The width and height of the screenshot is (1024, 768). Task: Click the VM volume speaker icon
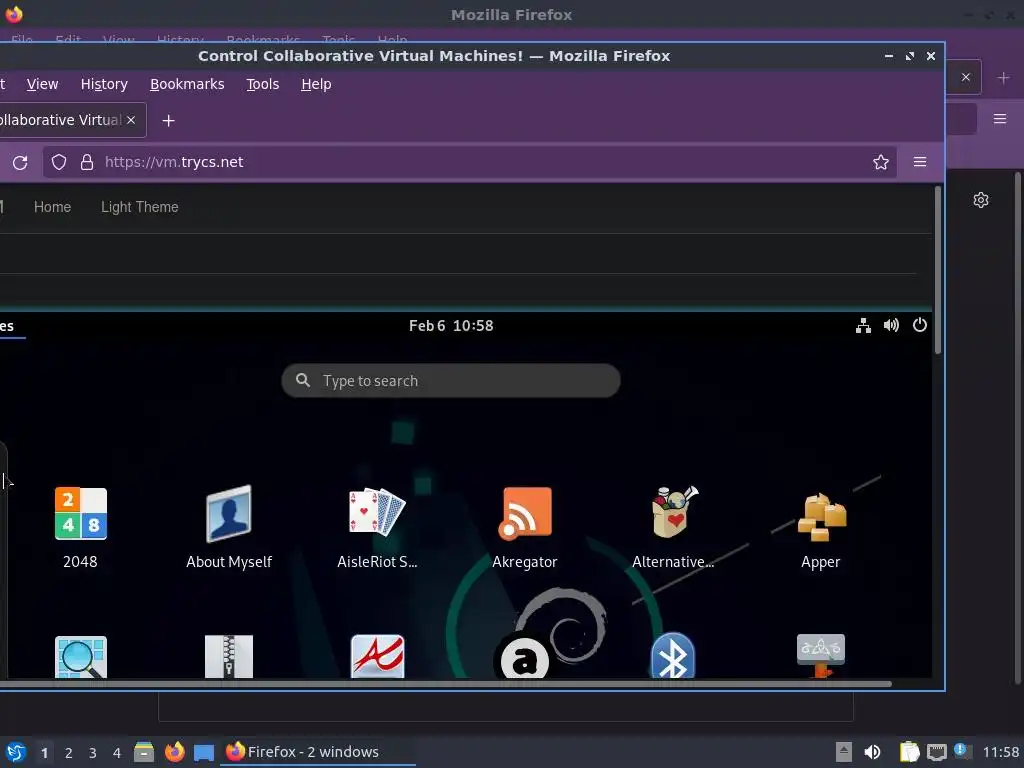891,325
